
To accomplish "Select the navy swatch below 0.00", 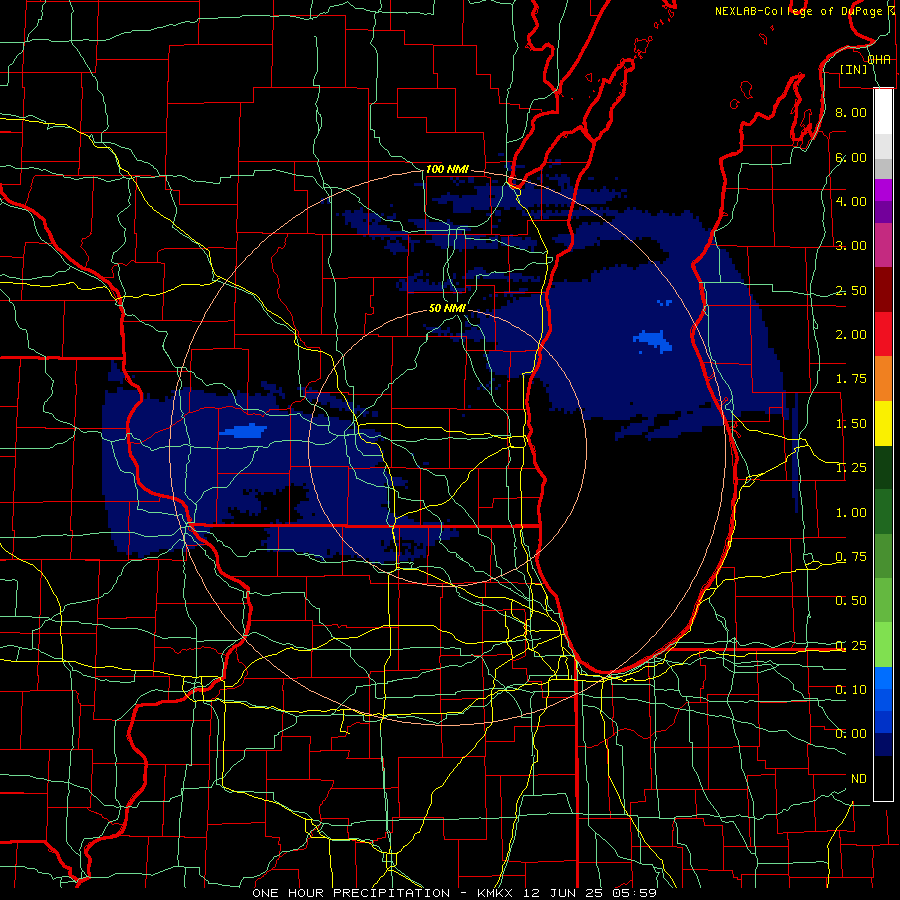I will click(x=883, y=745).
